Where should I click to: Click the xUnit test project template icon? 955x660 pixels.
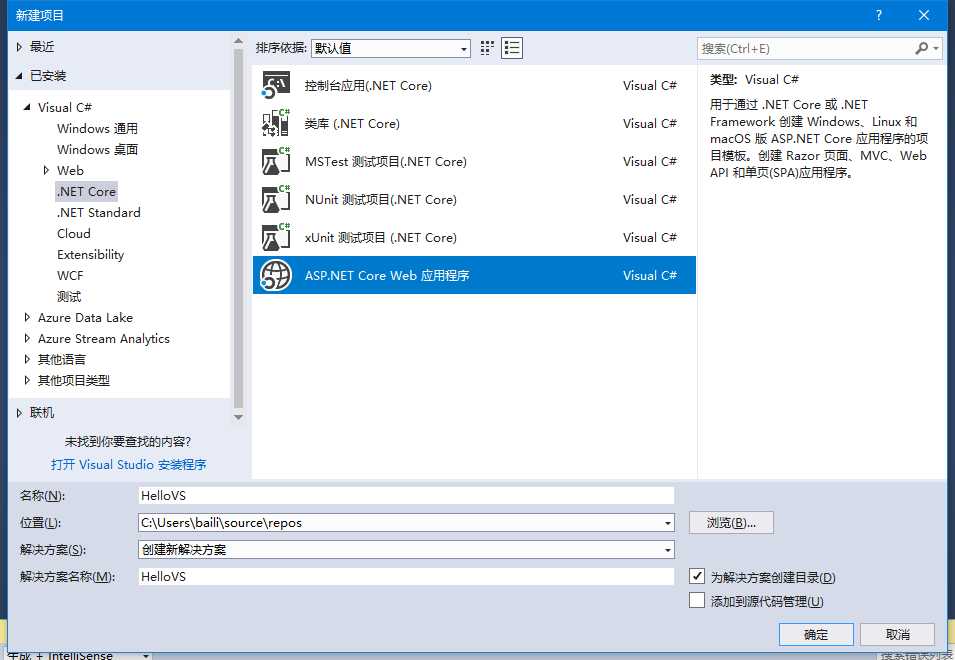[276, 237]
